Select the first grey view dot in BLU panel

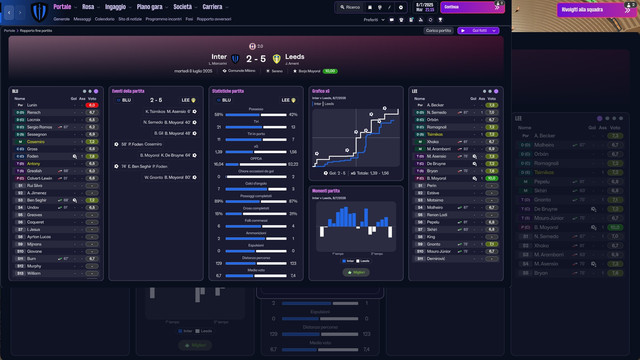tap(84, 91)
